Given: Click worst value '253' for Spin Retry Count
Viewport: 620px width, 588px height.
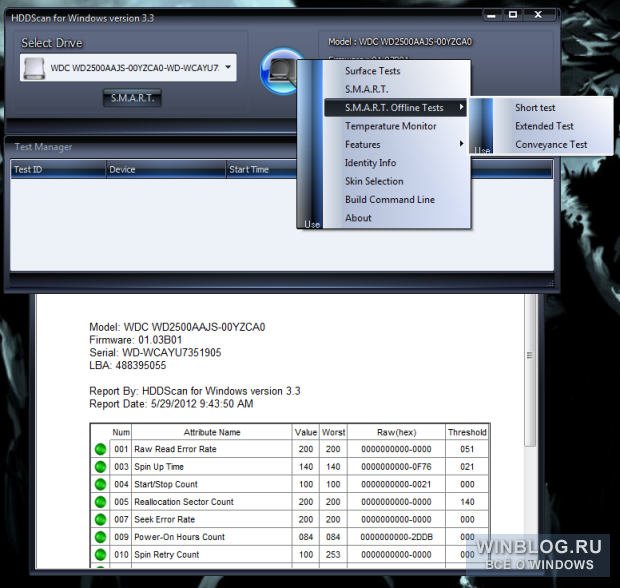Looking at the screenshot, I should coord(333,554).
